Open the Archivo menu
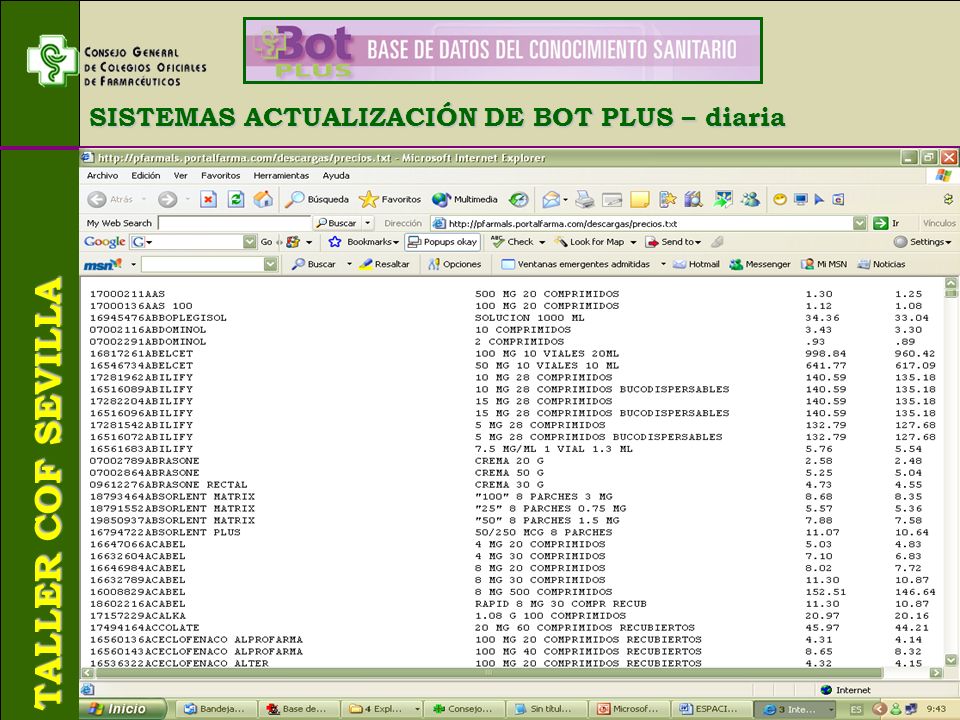Viewport: 960px width, 720px height. click(x=102, y=176)
